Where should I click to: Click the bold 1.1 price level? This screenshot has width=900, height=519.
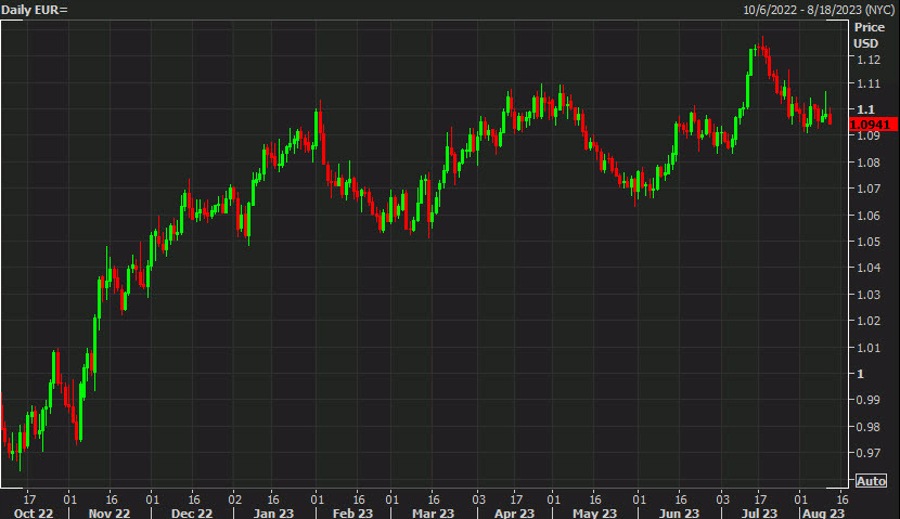click(x=864, y=109)
